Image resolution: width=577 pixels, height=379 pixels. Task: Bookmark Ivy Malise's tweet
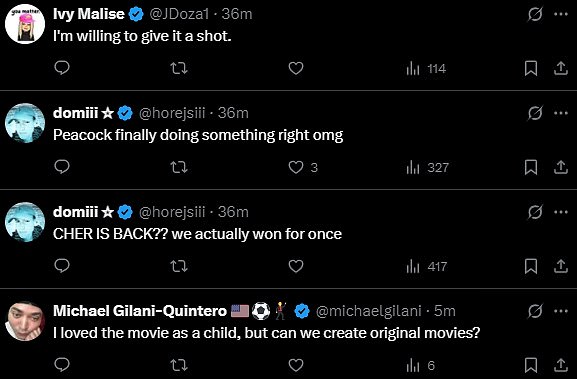(x=531, y=68)
